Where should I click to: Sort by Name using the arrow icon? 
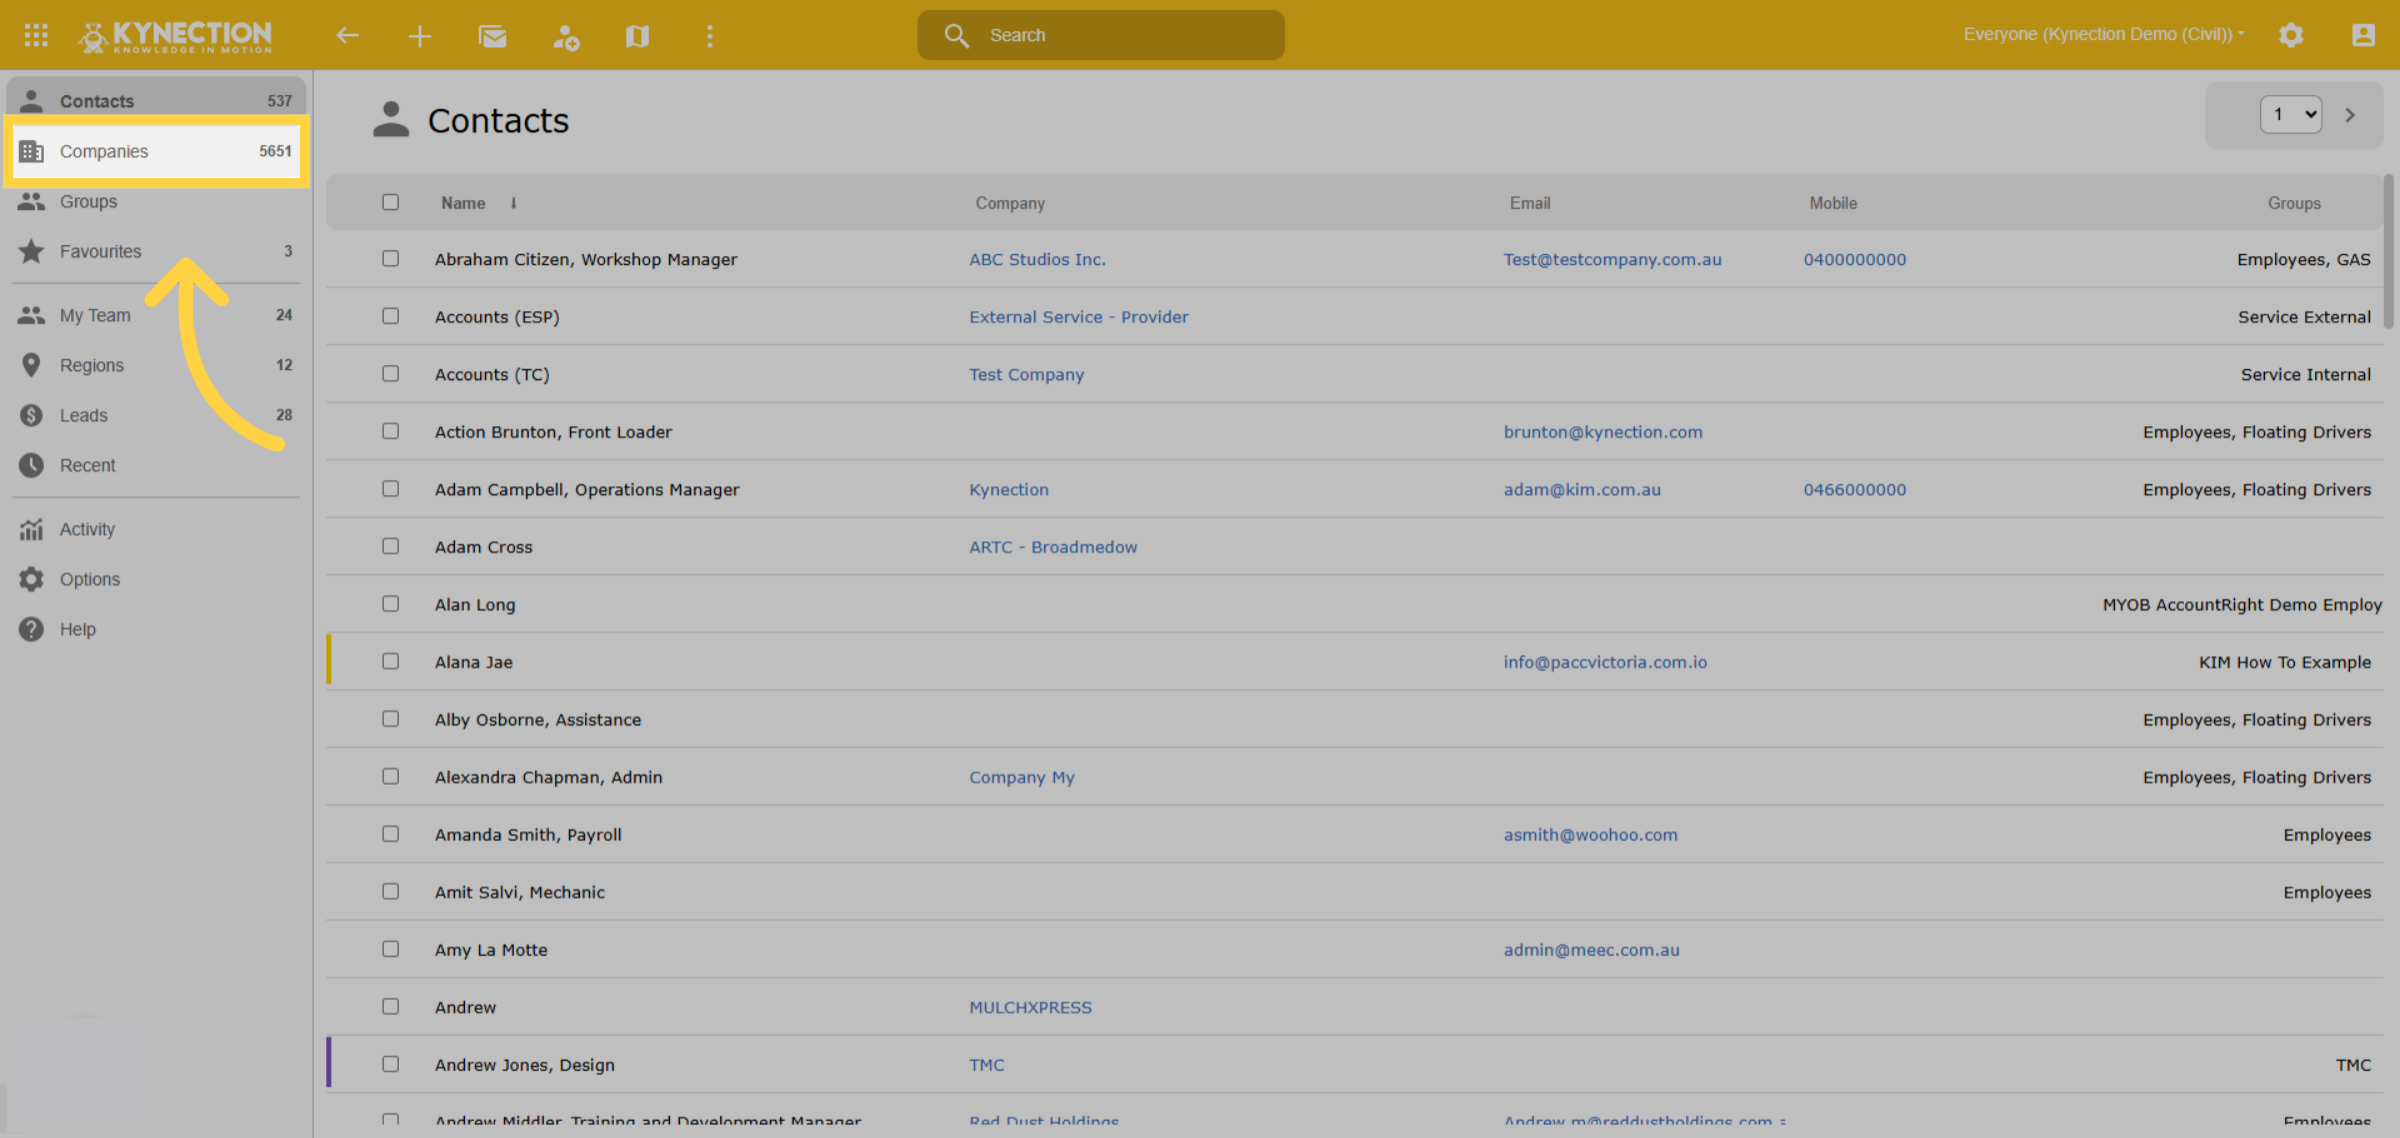click(x=513, y=203)
